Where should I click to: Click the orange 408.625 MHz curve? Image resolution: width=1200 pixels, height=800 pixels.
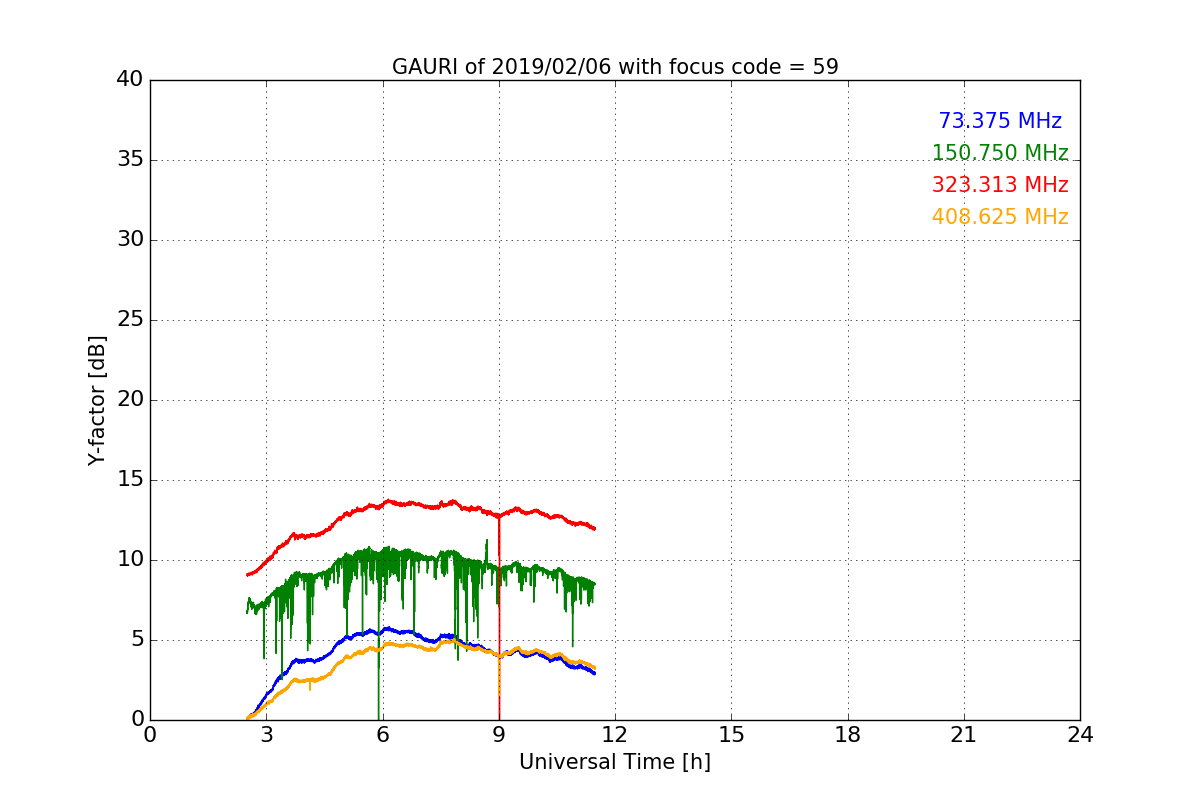point(420,646)
